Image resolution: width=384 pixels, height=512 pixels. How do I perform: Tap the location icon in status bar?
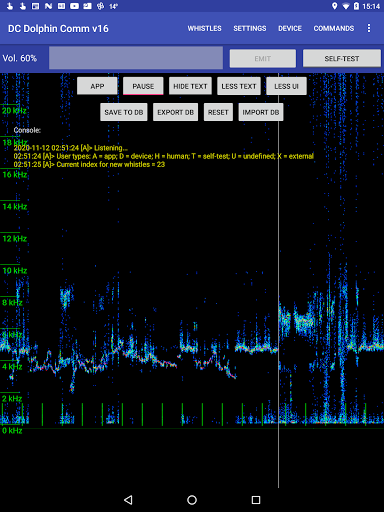tap(334, 6)
